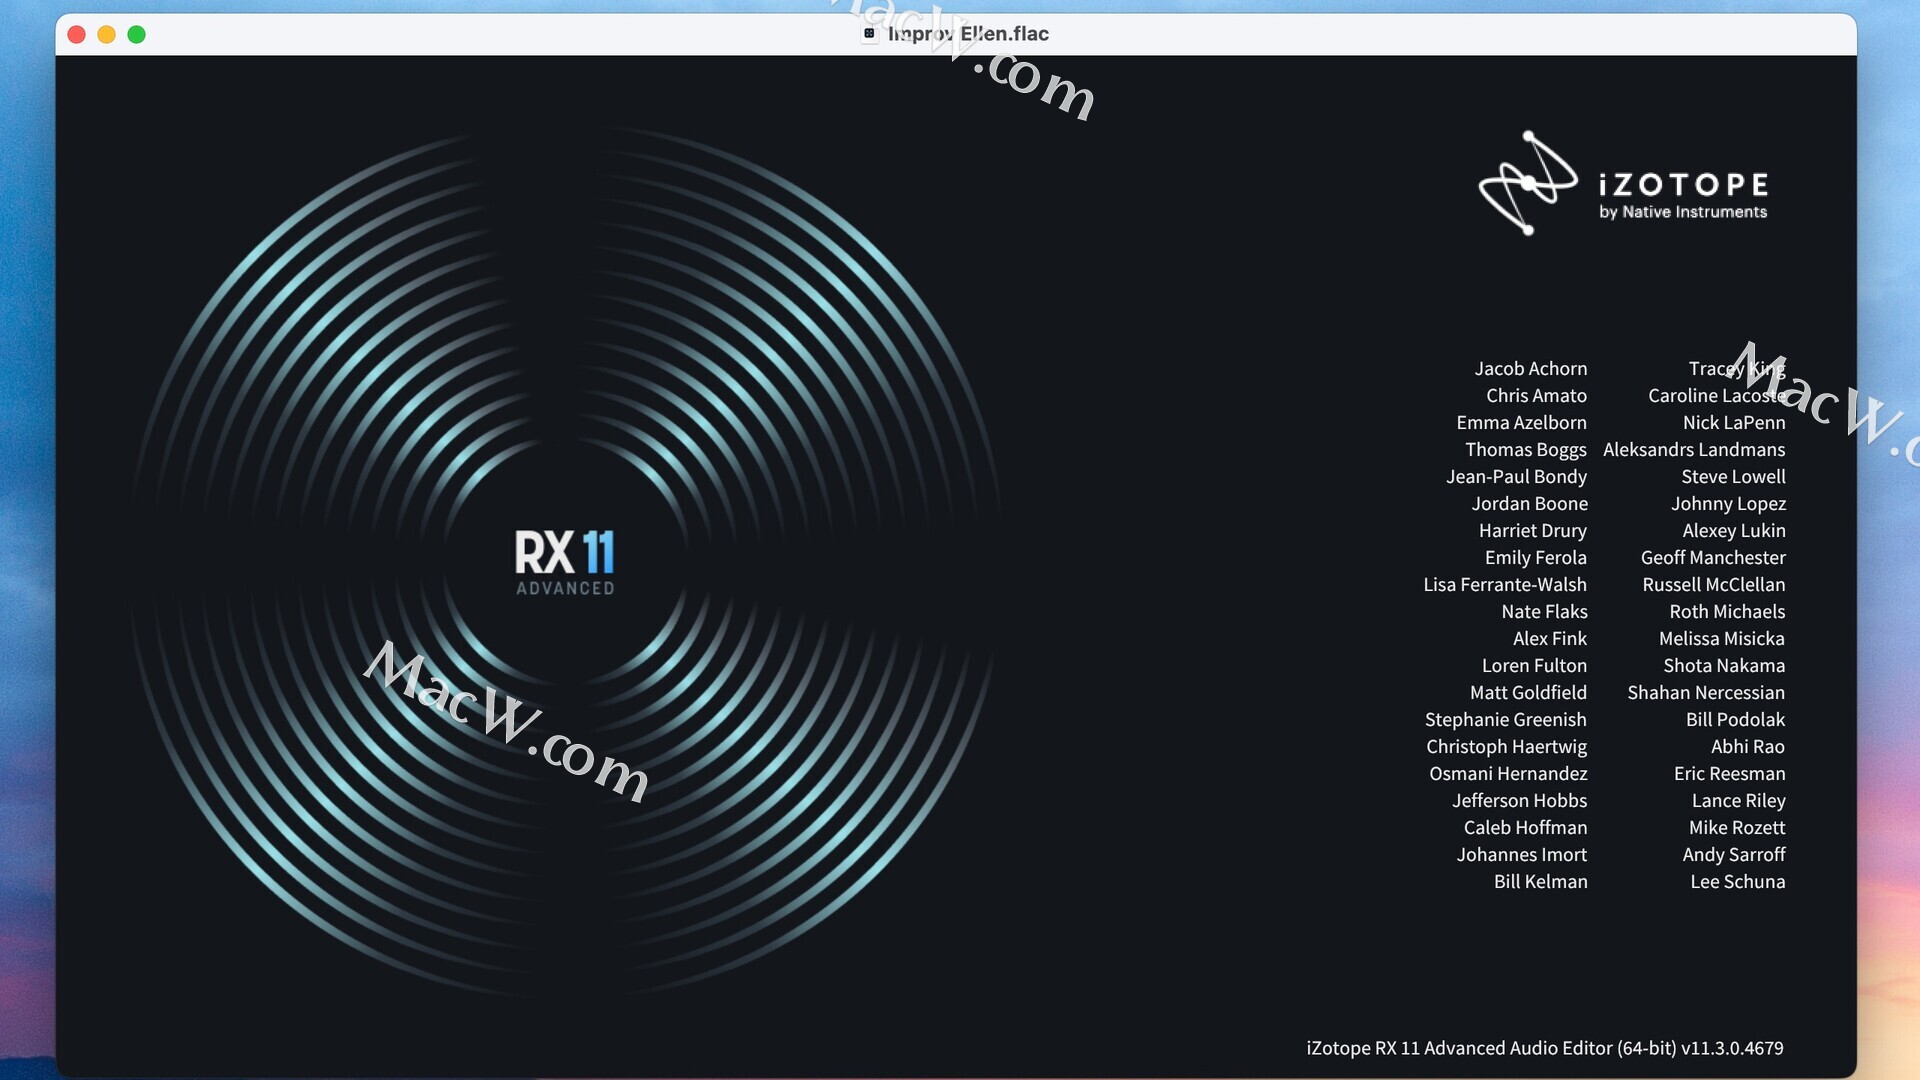1920x1080 pixels.
Task: Close the window with red button
Action: pyautogui.click(x=76, y=35)
